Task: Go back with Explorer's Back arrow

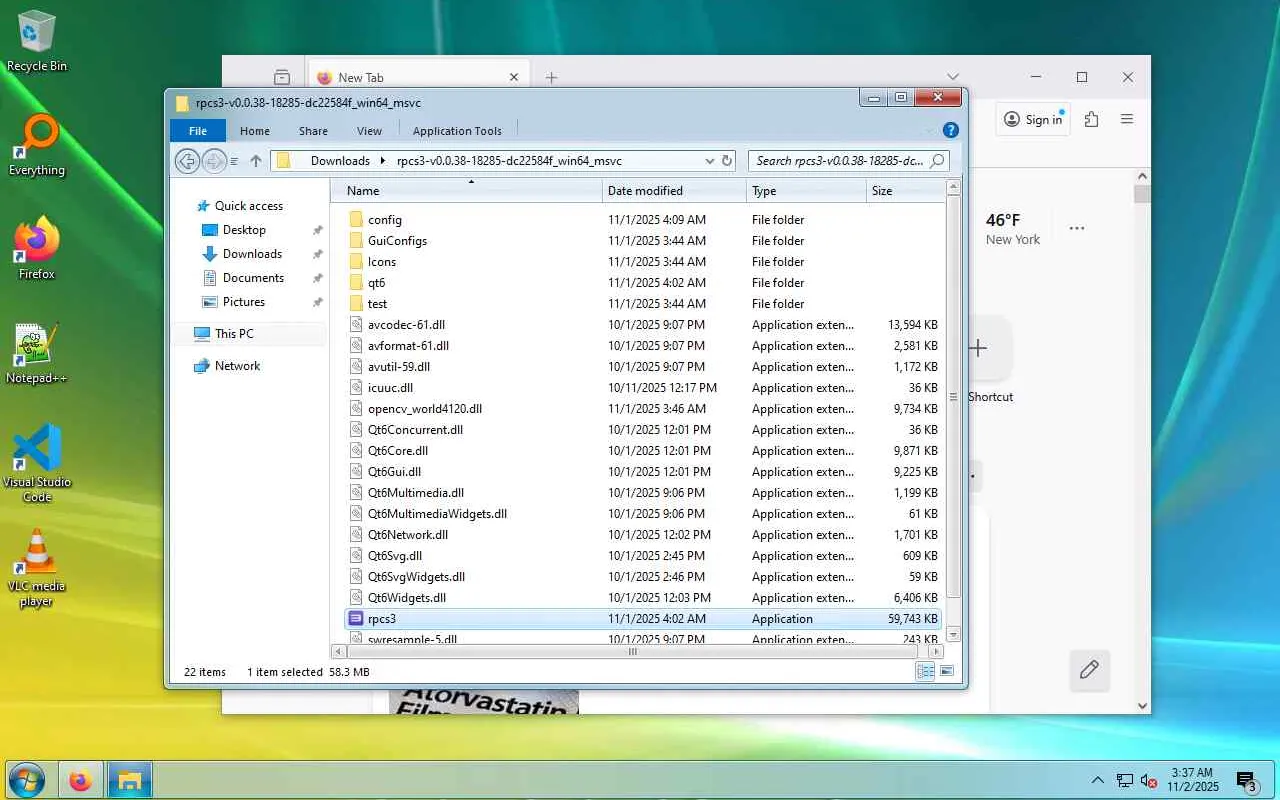Action: (186, 160)
